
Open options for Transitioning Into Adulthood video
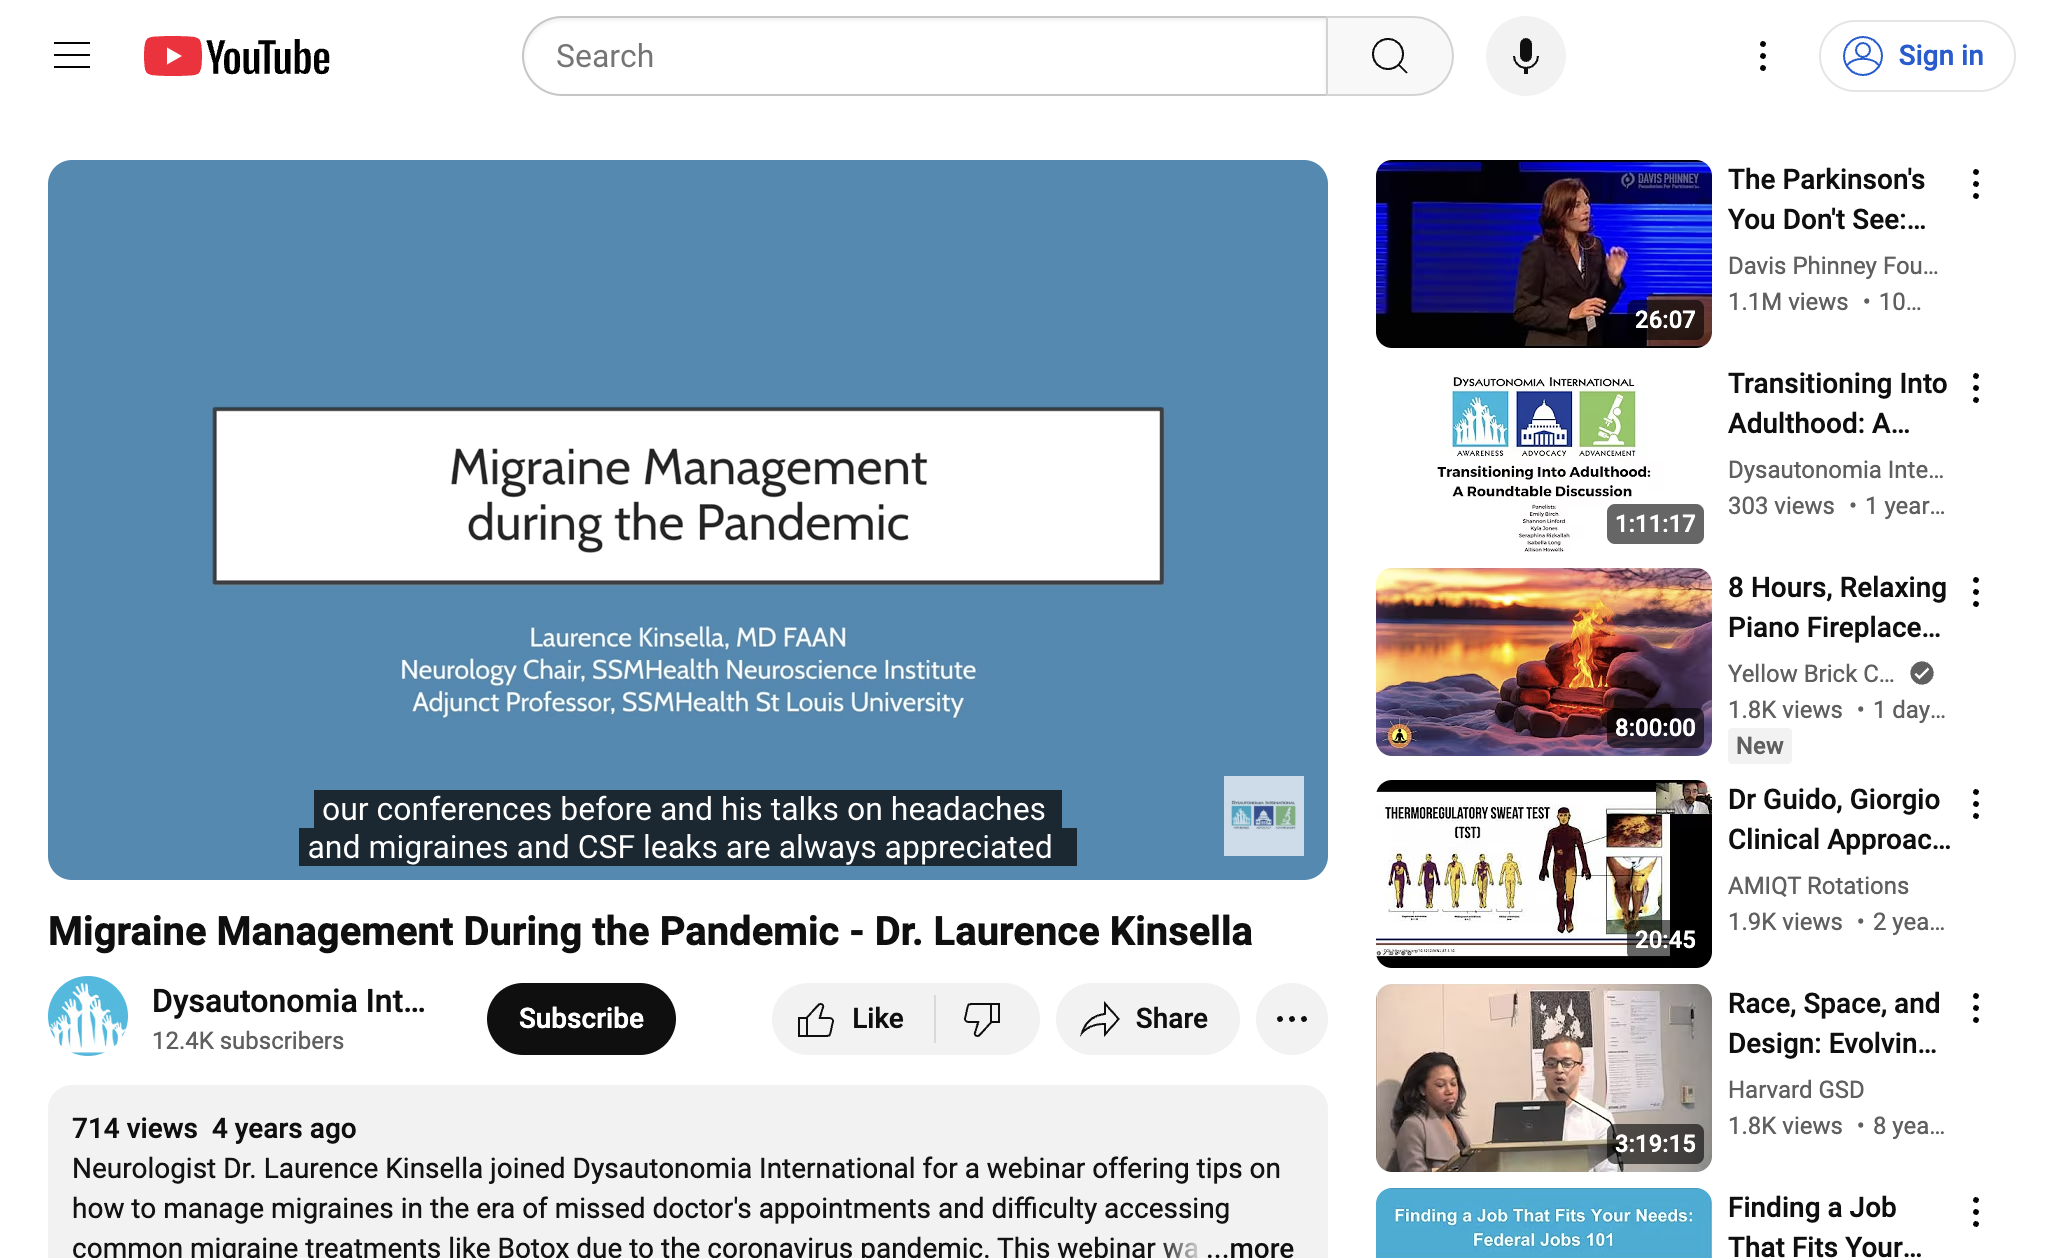(x=1975, y=388)
